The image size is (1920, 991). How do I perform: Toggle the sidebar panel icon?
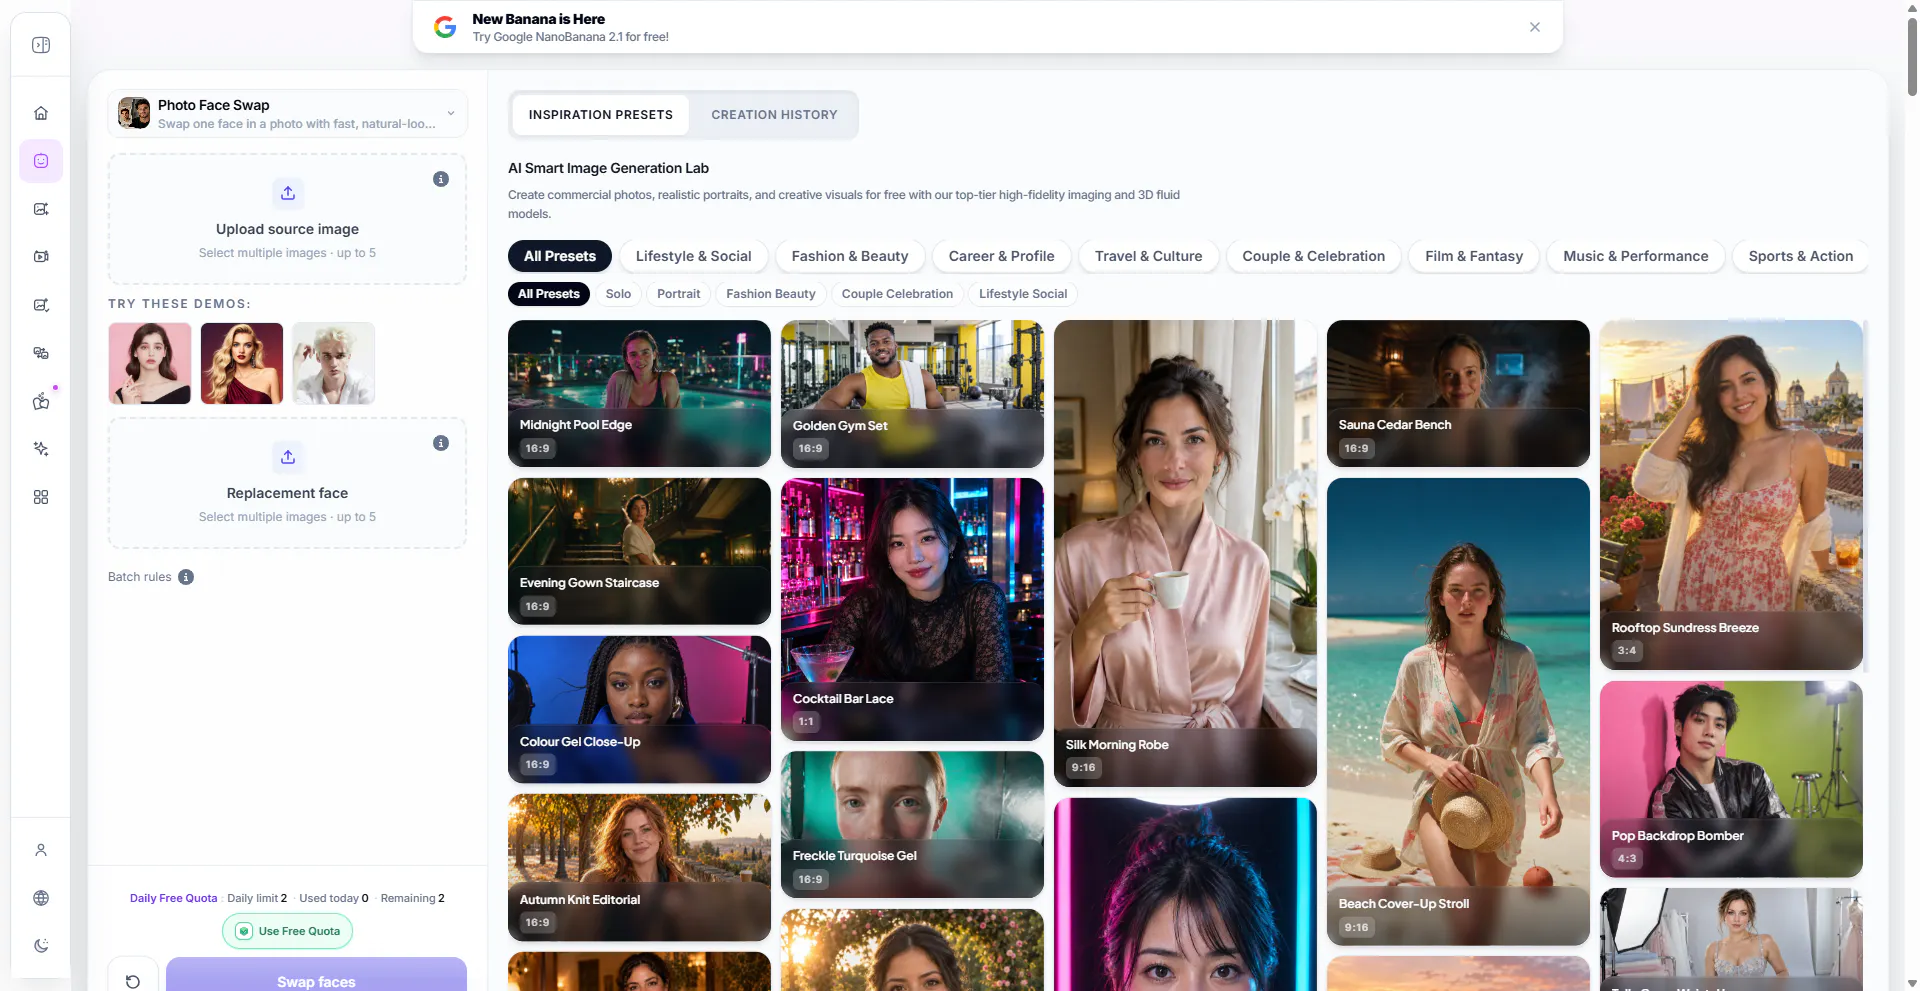(x=41, y=45)
